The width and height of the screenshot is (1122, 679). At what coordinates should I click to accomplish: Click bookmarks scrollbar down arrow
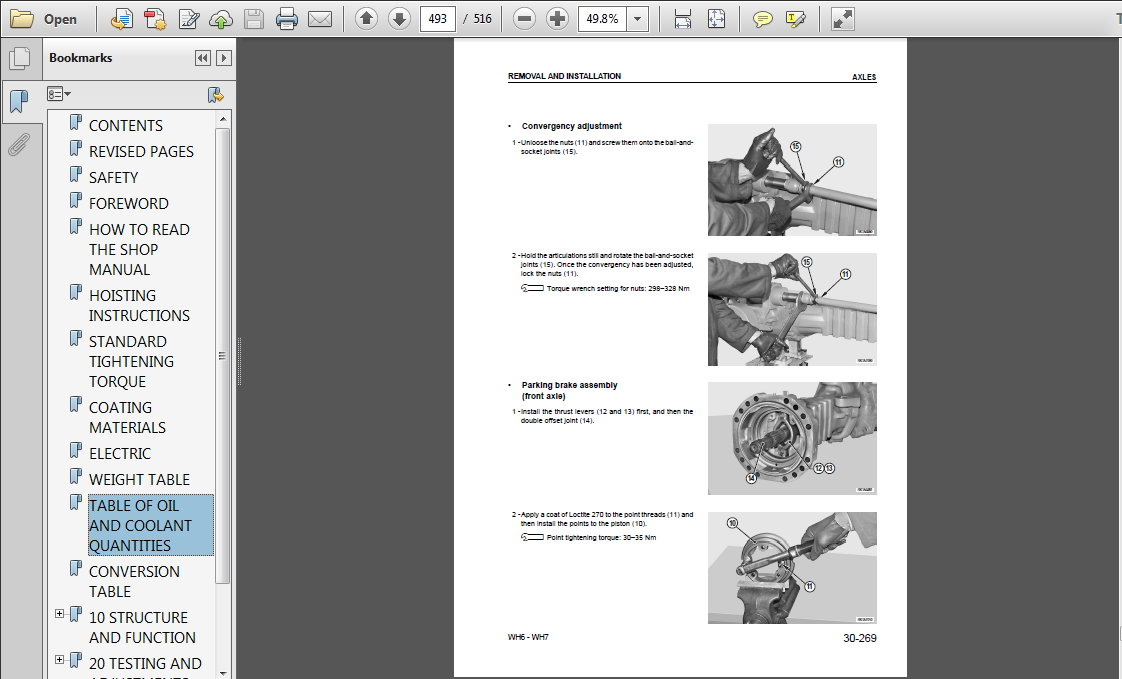click(223, 673)
